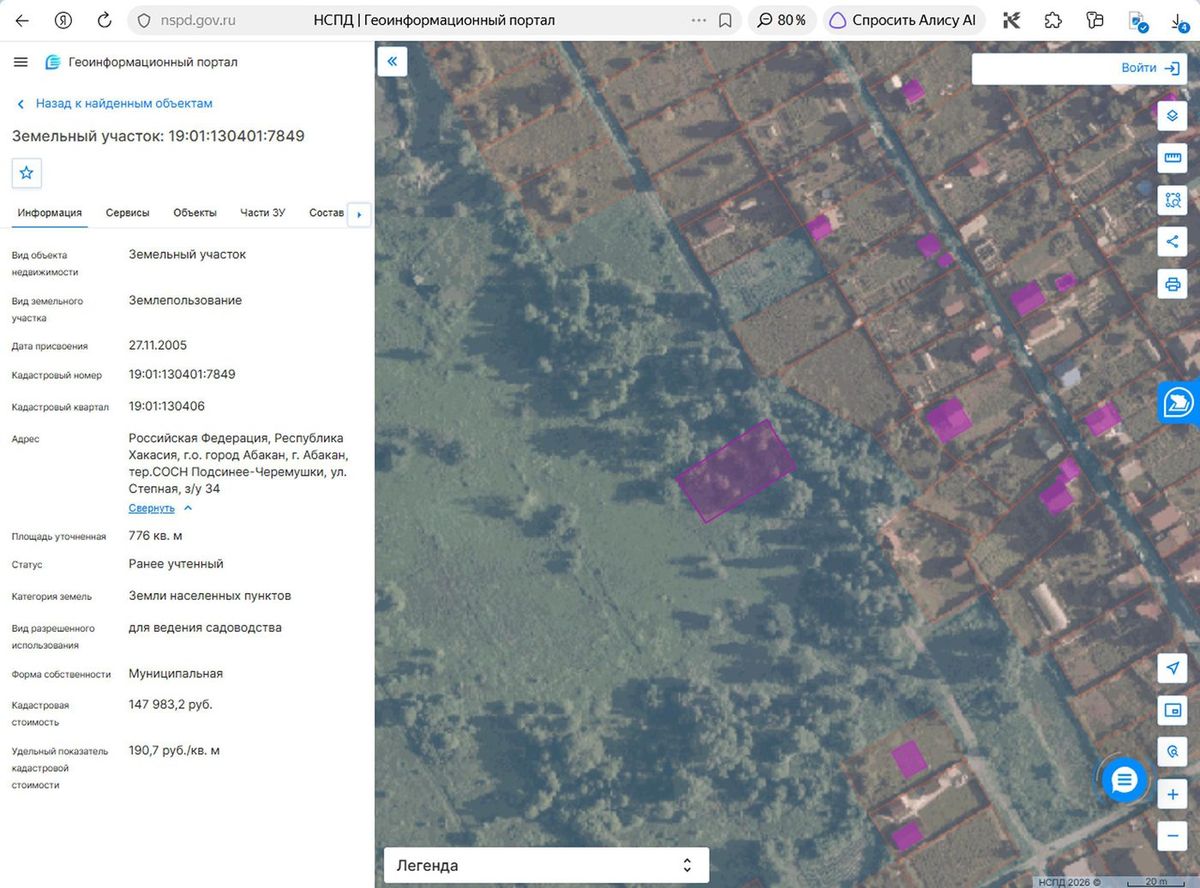This screenshot has height=888, width=1200.
Task: Open the overview map widget icon
Action: click(1173, 710)
